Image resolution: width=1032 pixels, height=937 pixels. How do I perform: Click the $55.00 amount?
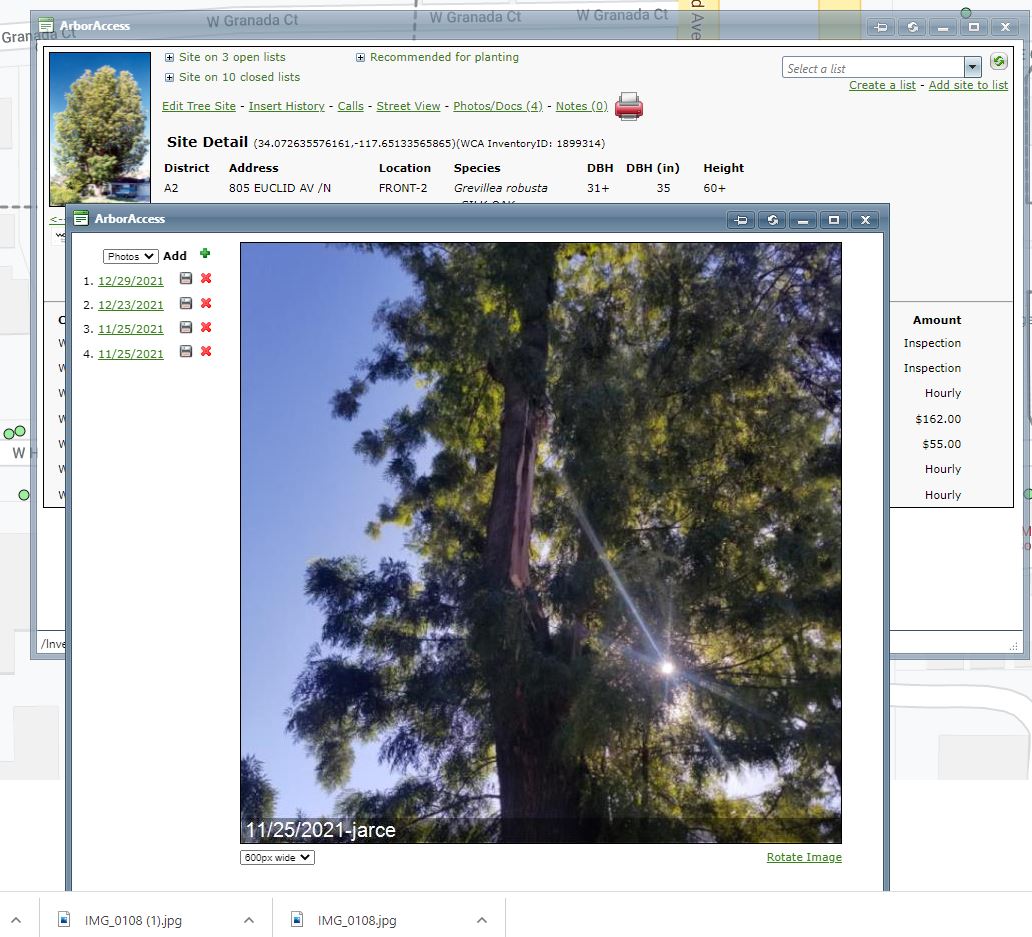(941, 444)
